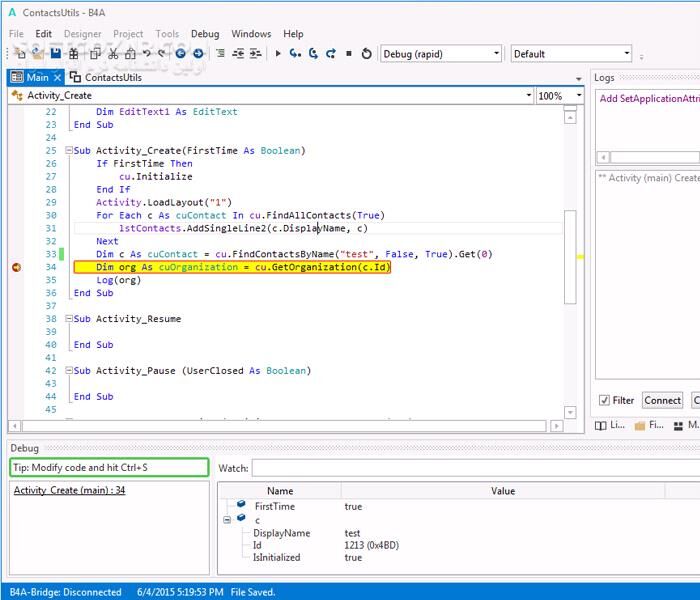Collapse the Activity_Create sub on line 25
The image size is (700, 600).
[68, 151]
